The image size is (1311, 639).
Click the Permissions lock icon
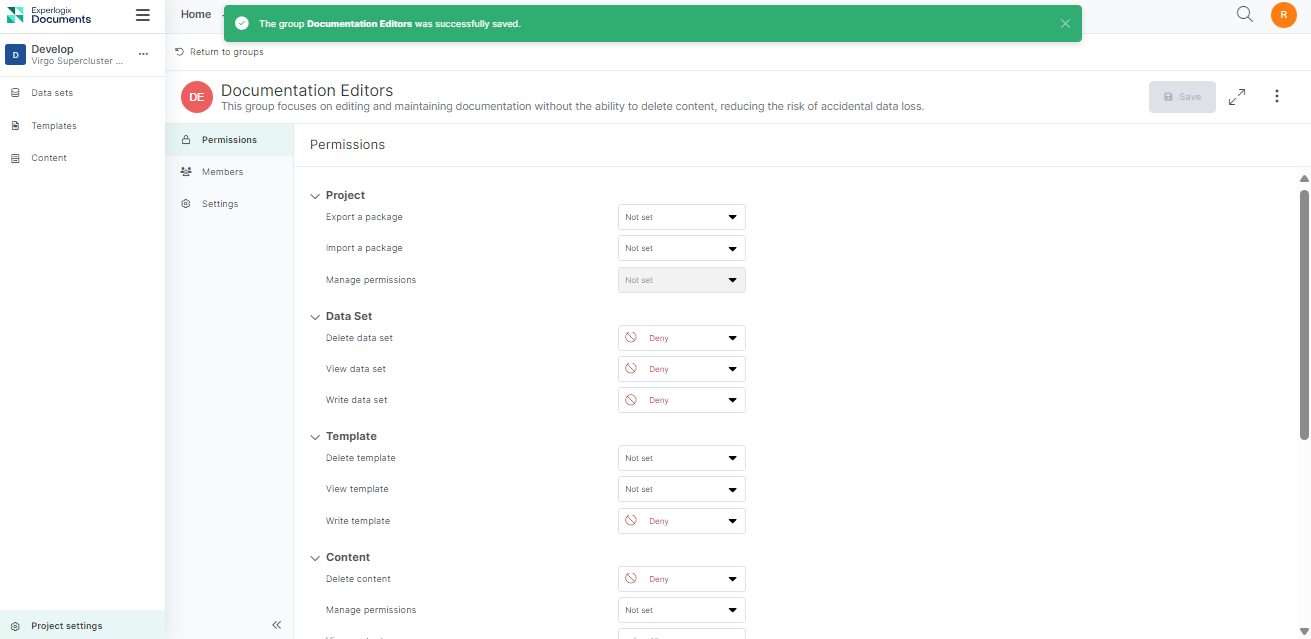(x=186, y=140)
